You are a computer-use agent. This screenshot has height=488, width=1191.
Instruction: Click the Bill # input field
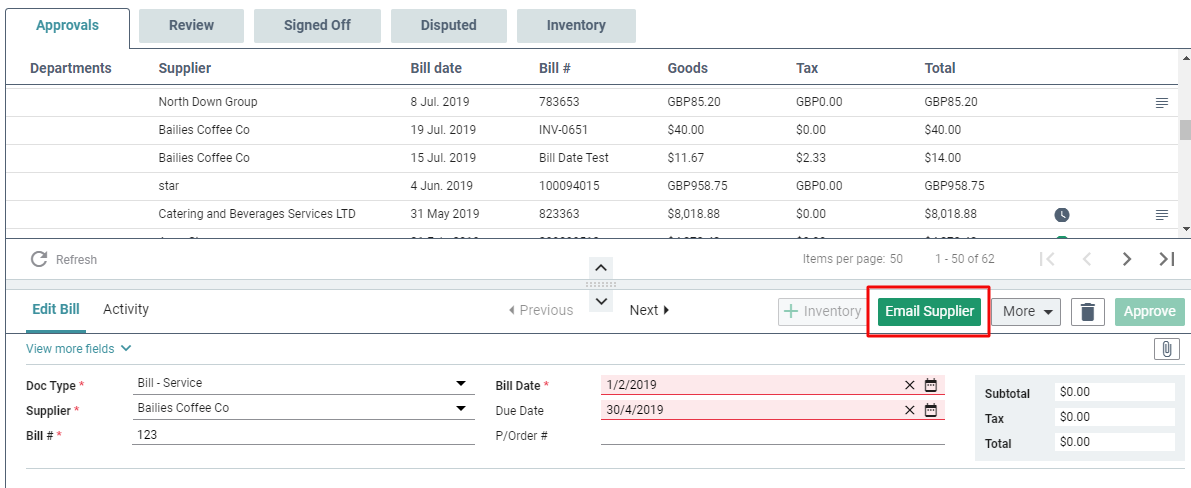(x=303, y=435)
